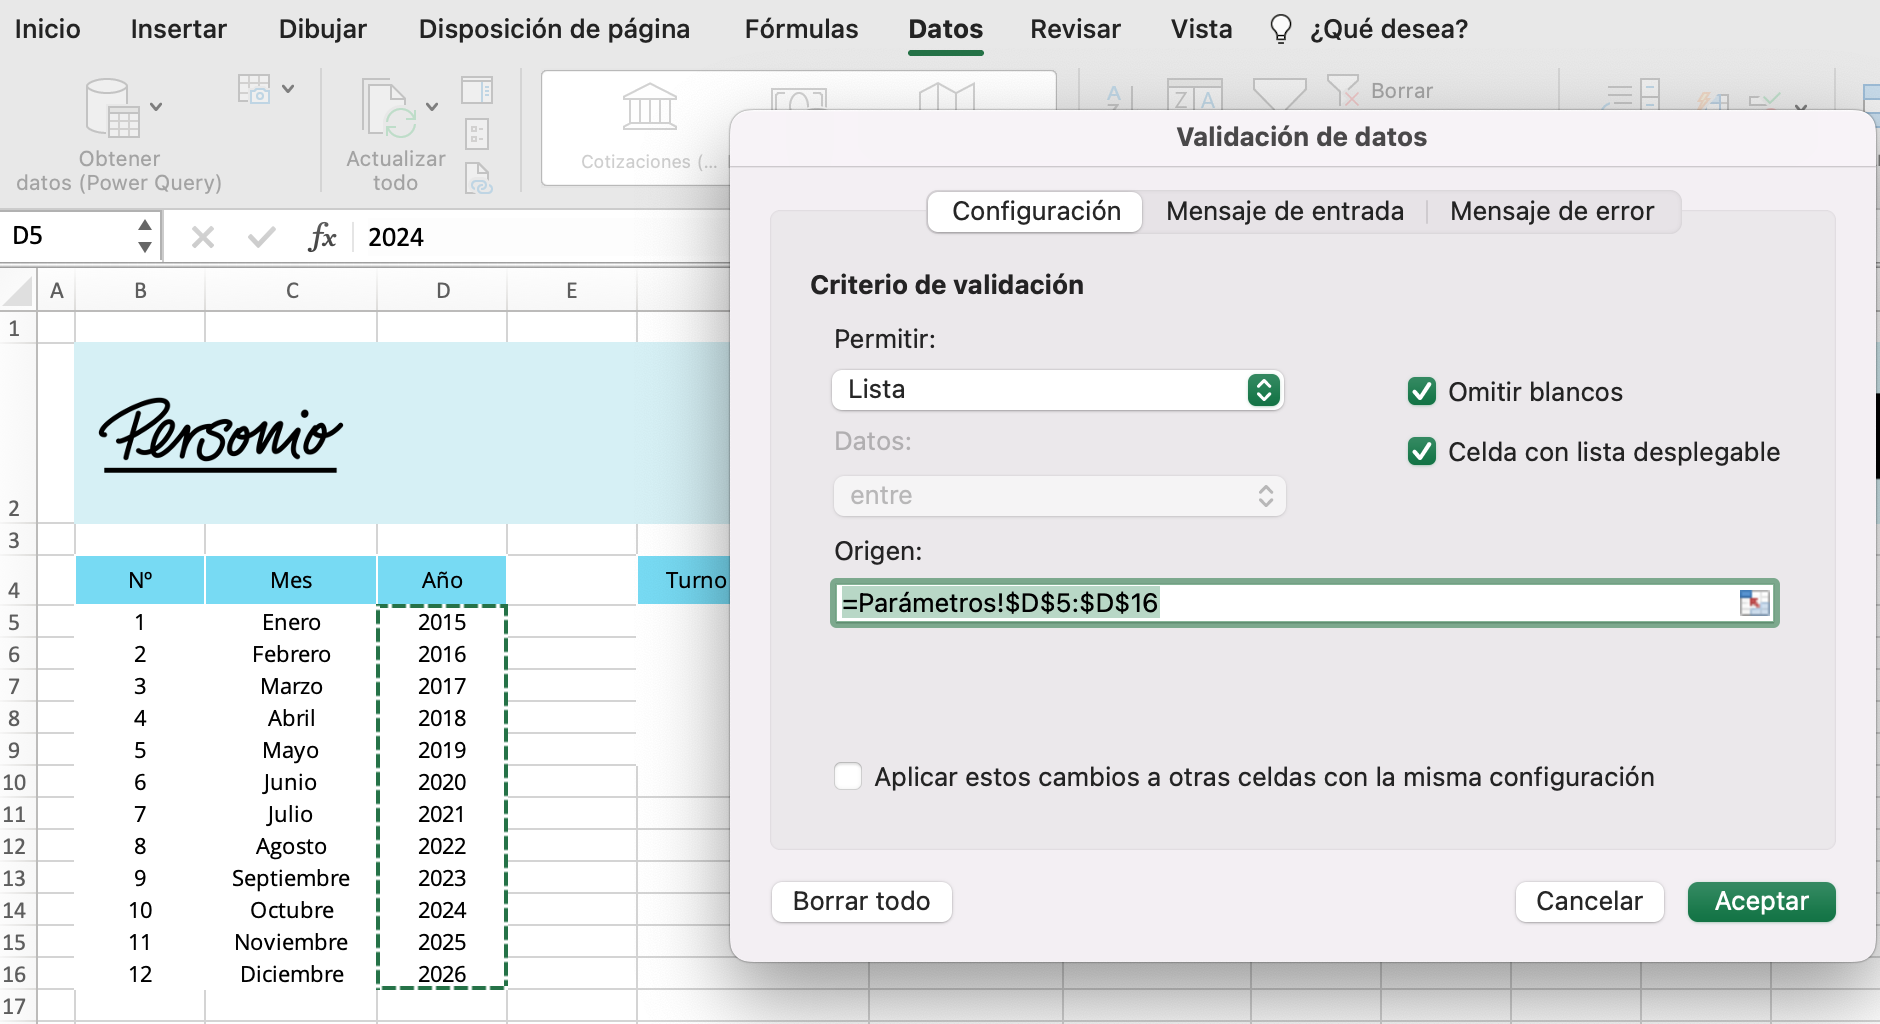Click the Año header cell

[442, 580]
